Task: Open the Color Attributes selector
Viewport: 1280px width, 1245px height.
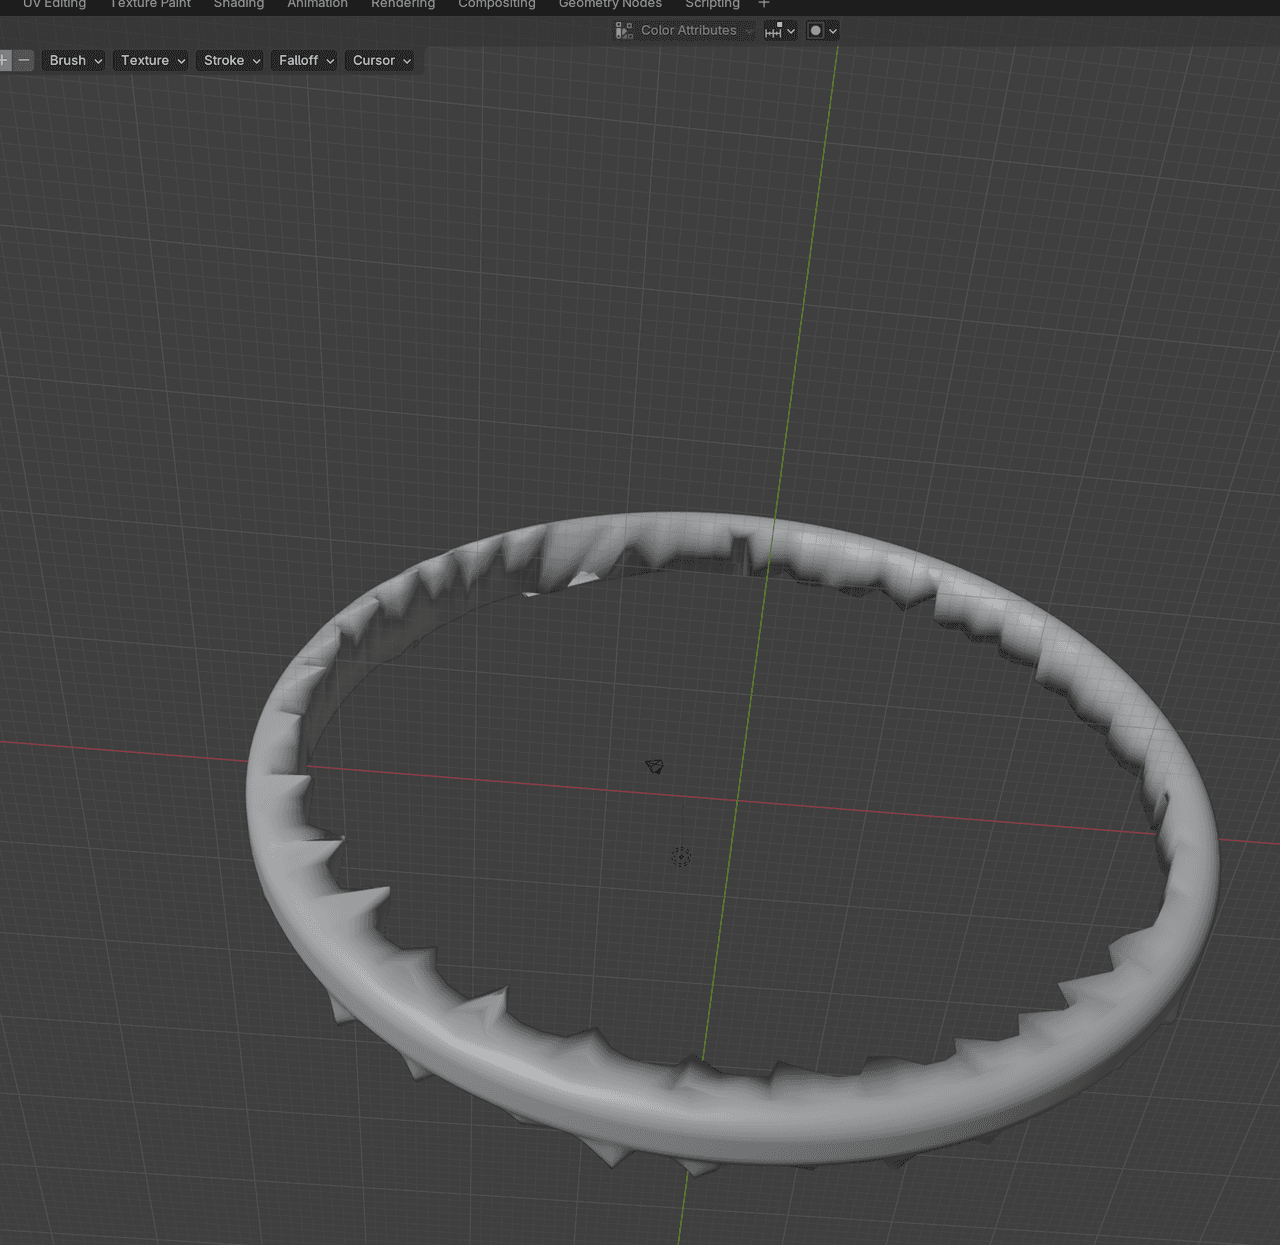Action: pyautogui.click(x=689, y=31)
